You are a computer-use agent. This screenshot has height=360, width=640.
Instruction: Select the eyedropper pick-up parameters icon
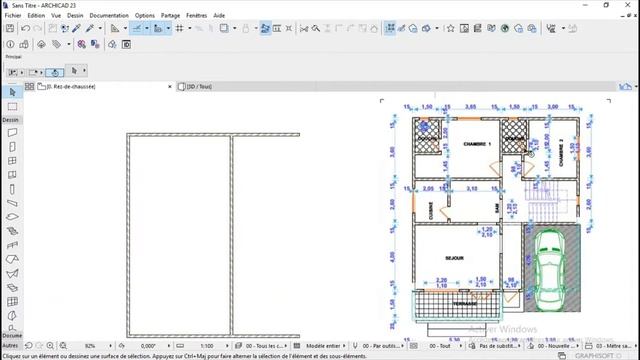point(76,28)
